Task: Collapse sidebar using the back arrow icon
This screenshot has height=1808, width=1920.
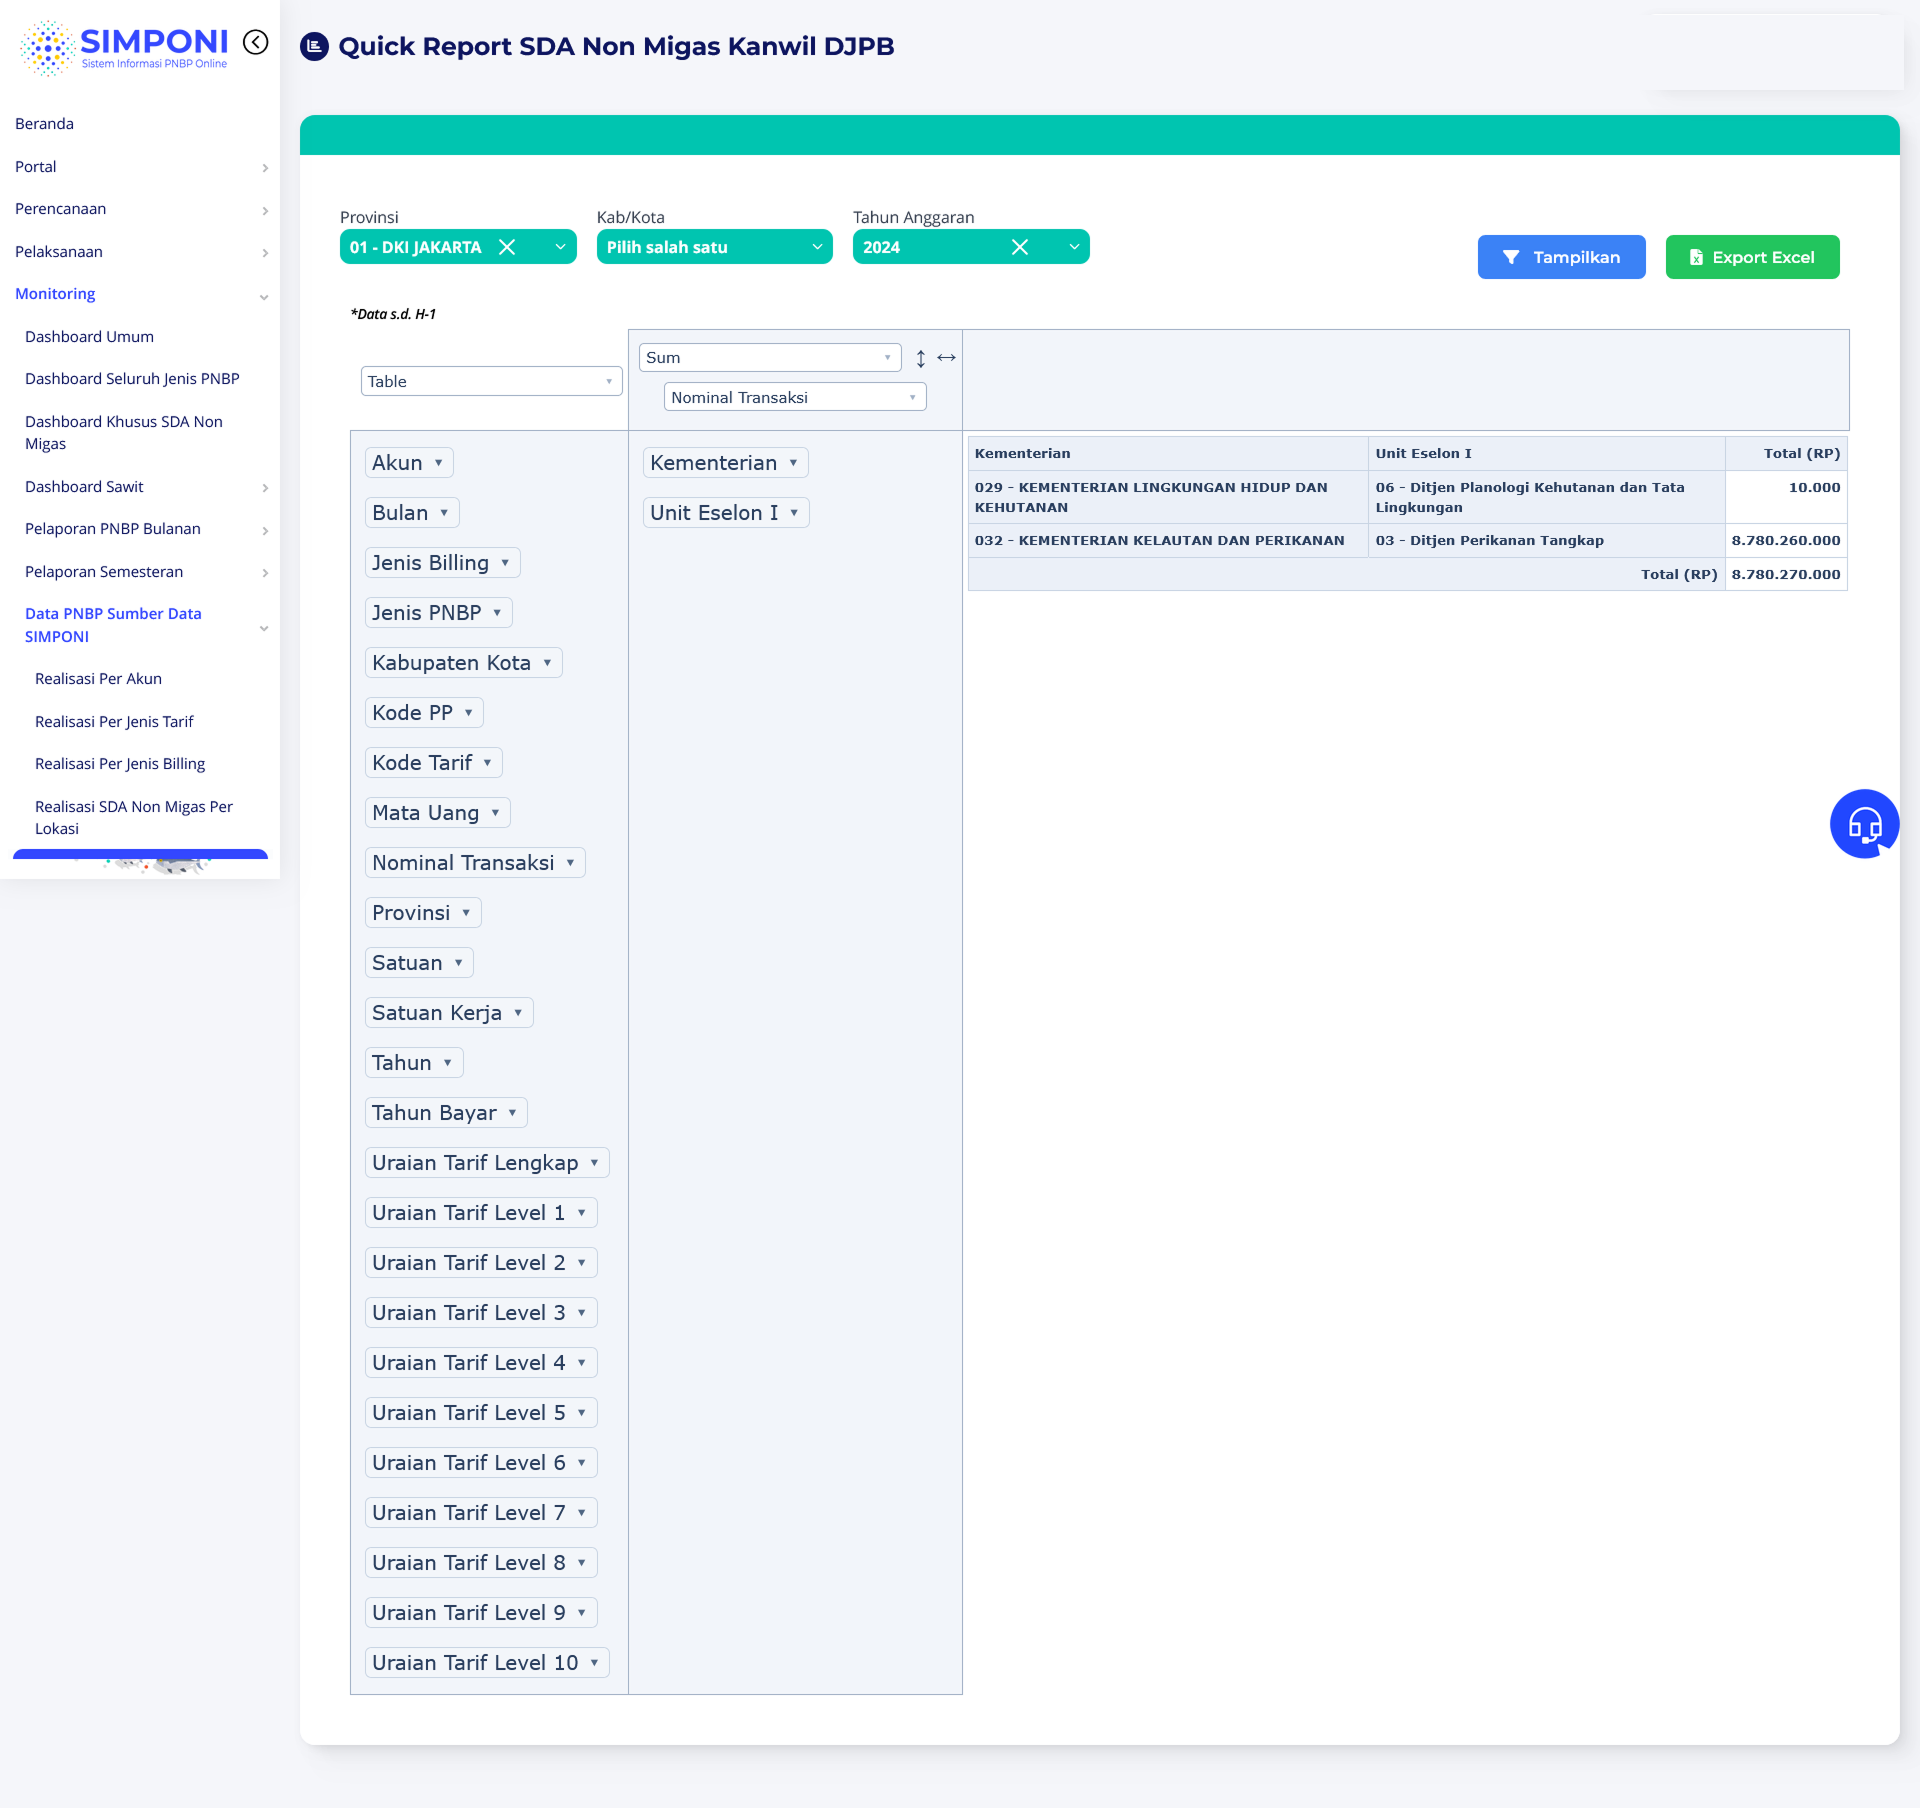Action: pos(256,42)
